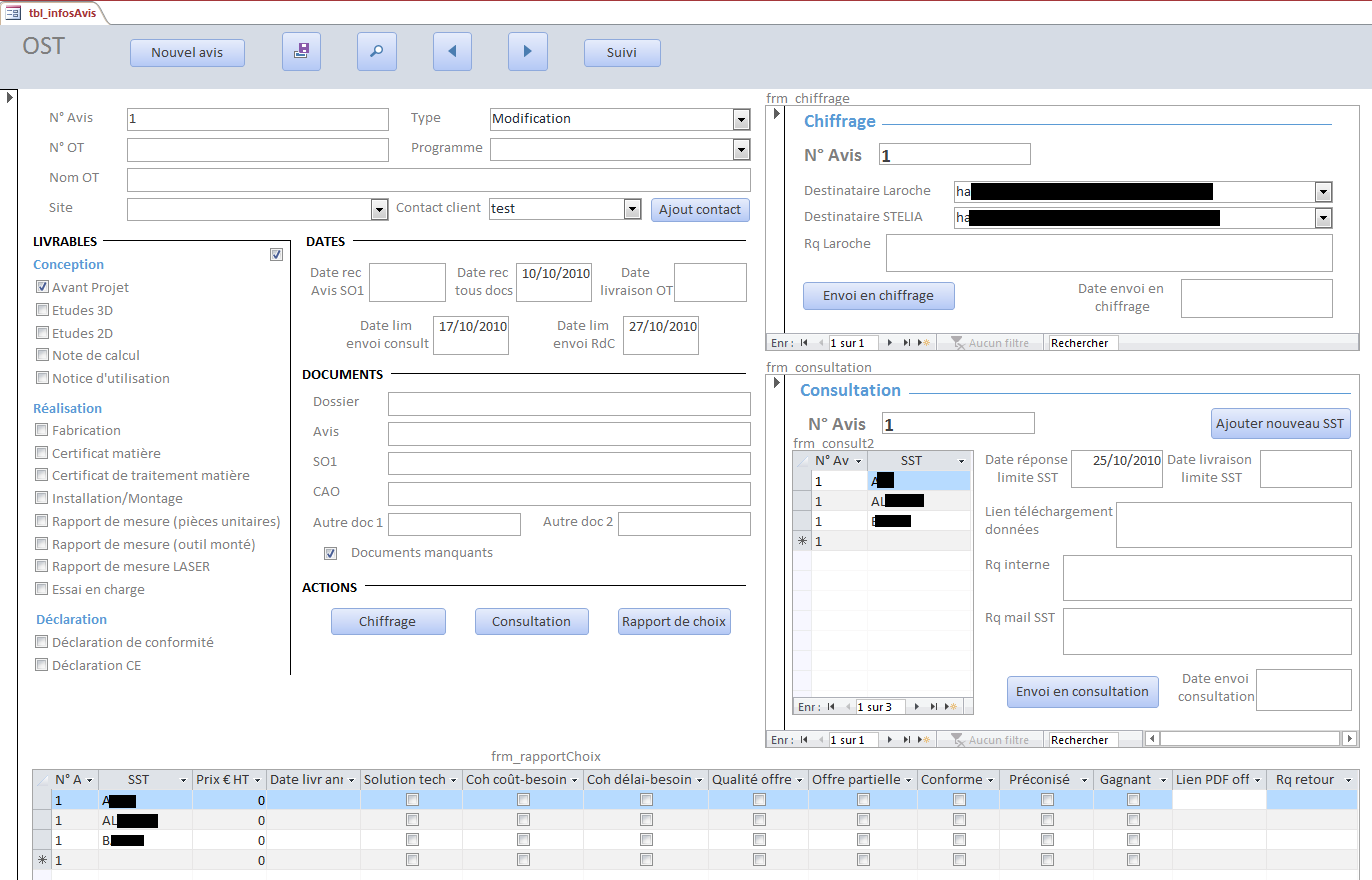Image resolution: width=1372 pixels, height=880 pixels.
Task: Click the Solution tech column header
Action: pyautogui.click(x=410, y=780)
